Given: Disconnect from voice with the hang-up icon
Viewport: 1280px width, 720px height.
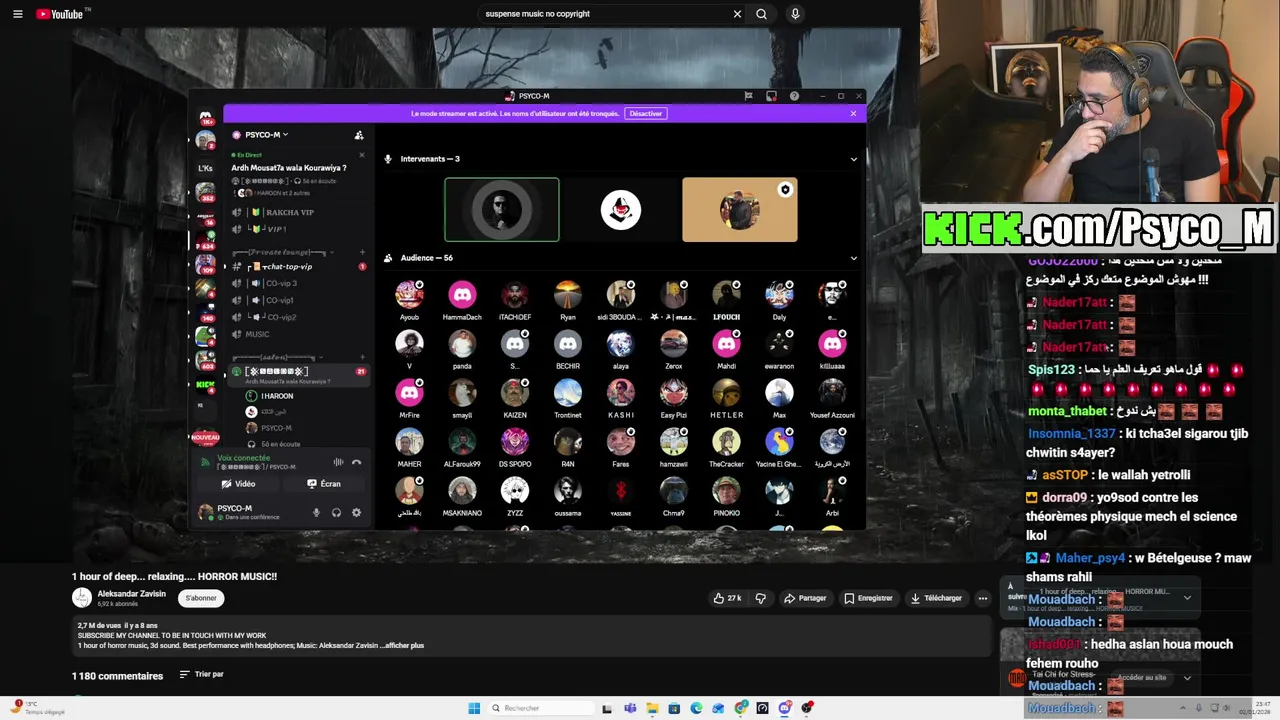Looking at the screenshot, I should (x=356, y=462).
